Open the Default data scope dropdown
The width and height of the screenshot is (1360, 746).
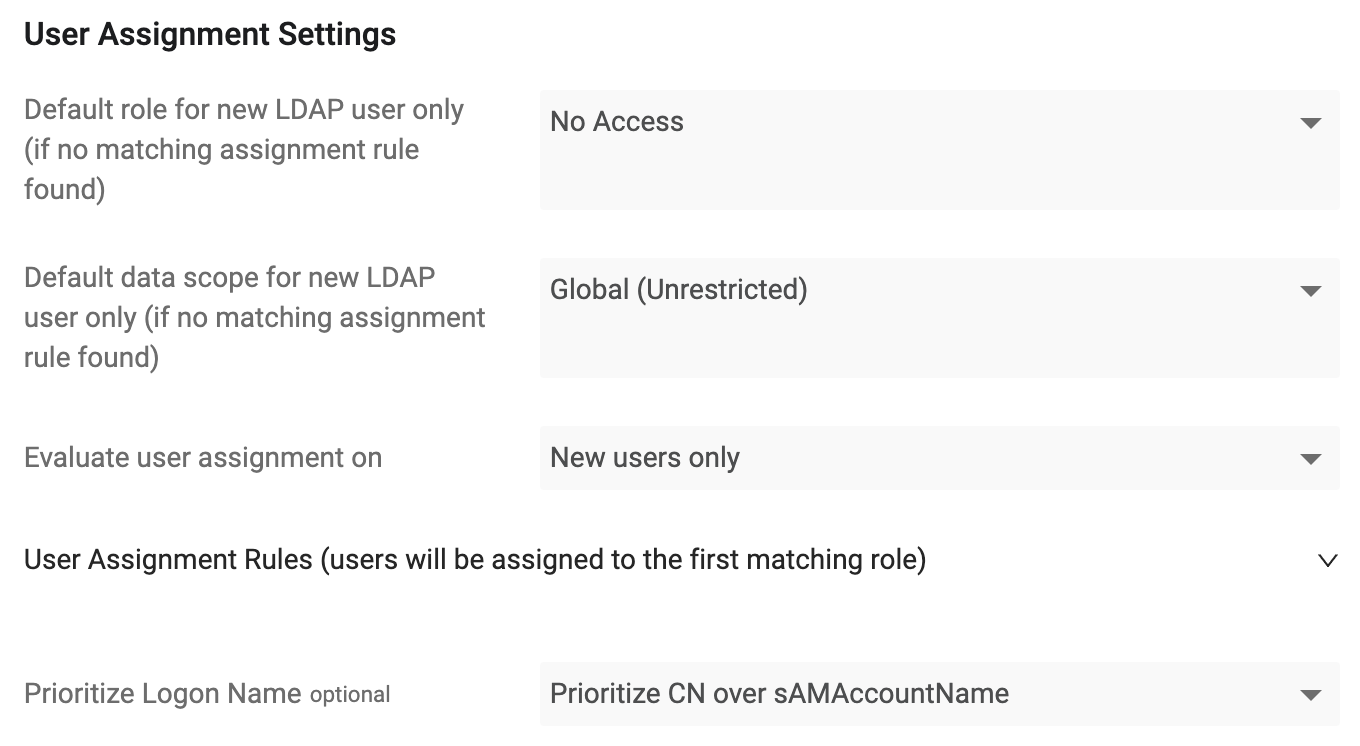(x=939, y=318)
